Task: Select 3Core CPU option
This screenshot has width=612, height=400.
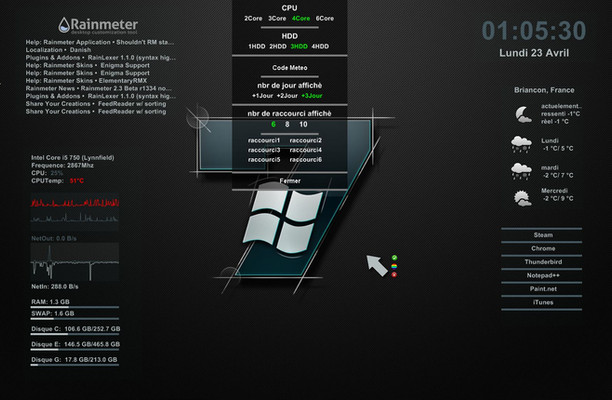Action: click(277, 18)
